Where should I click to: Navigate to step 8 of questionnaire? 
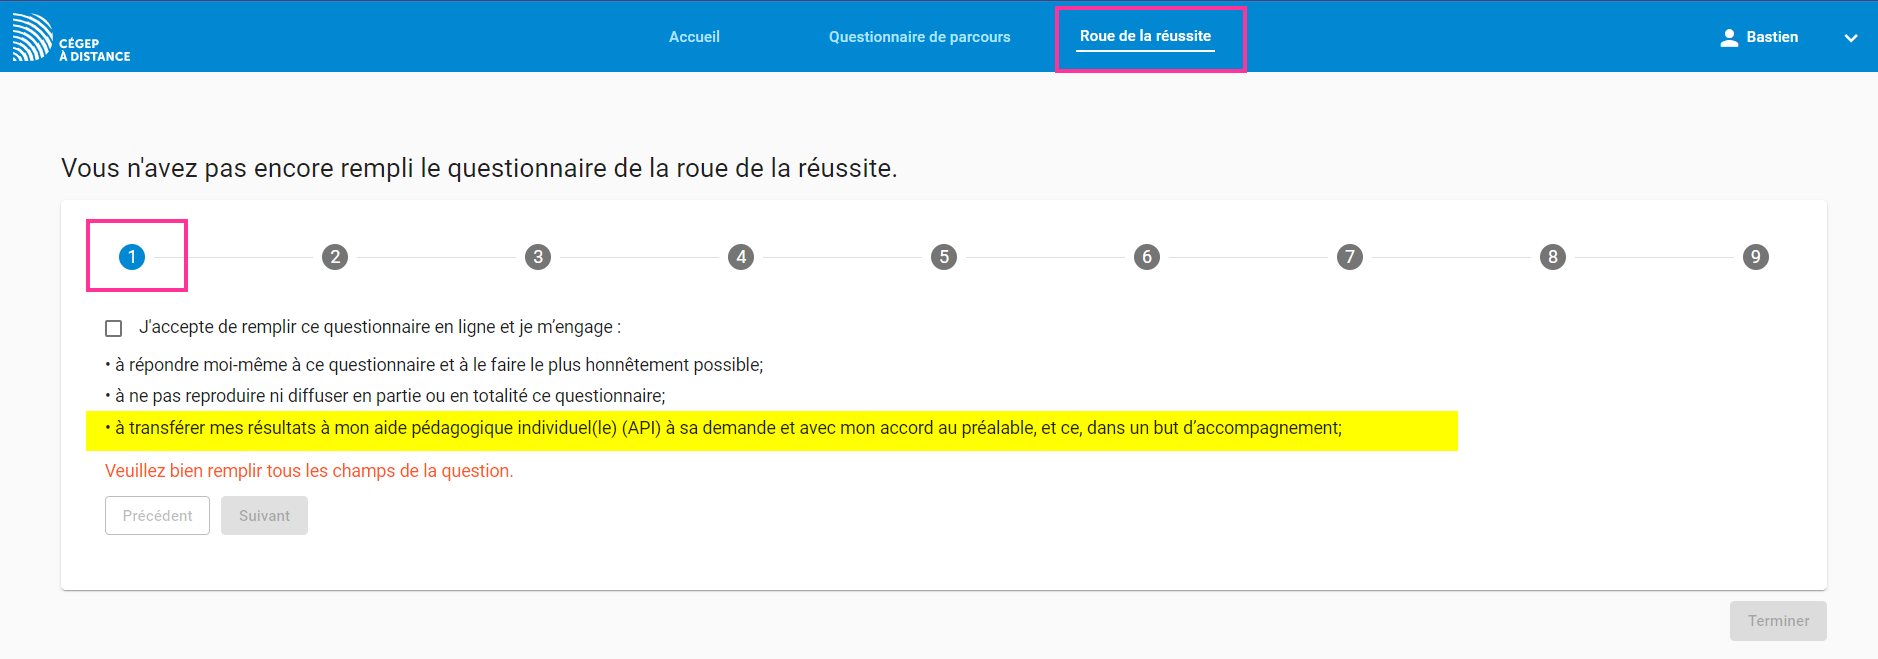[x=1553, y=257]
